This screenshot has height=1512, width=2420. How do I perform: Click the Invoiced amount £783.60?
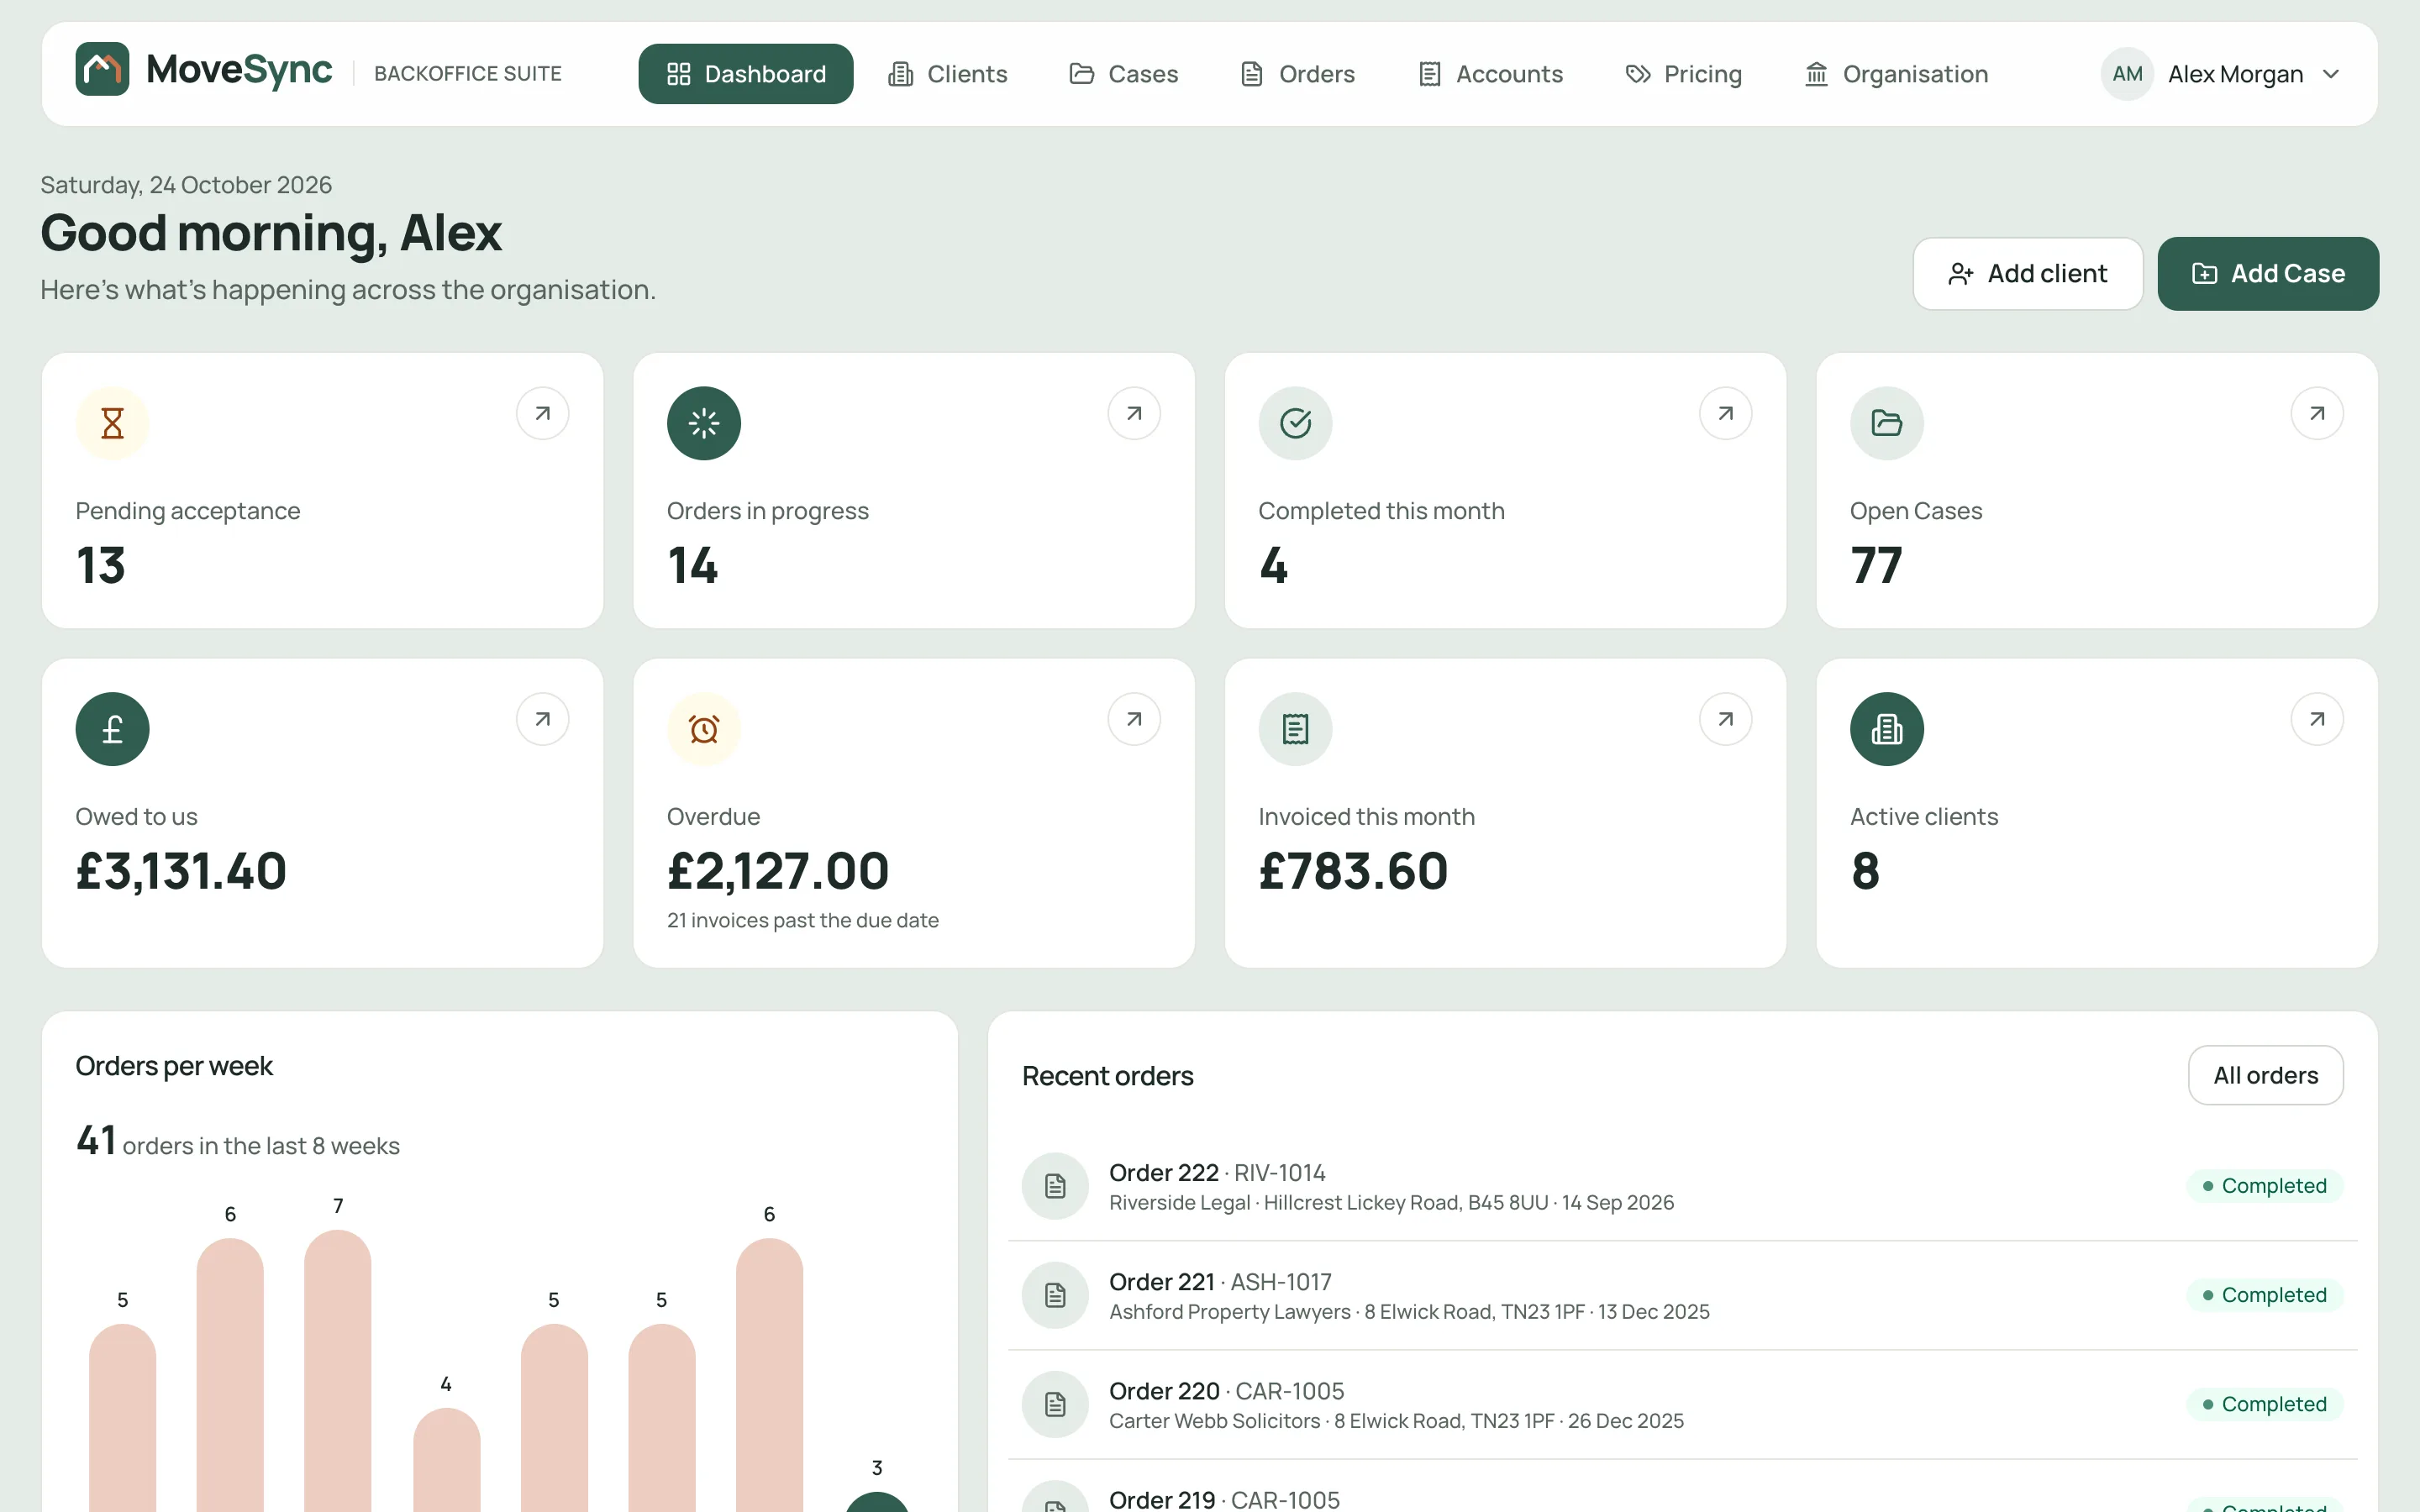pyautogui.click(x=1353, y=871)
